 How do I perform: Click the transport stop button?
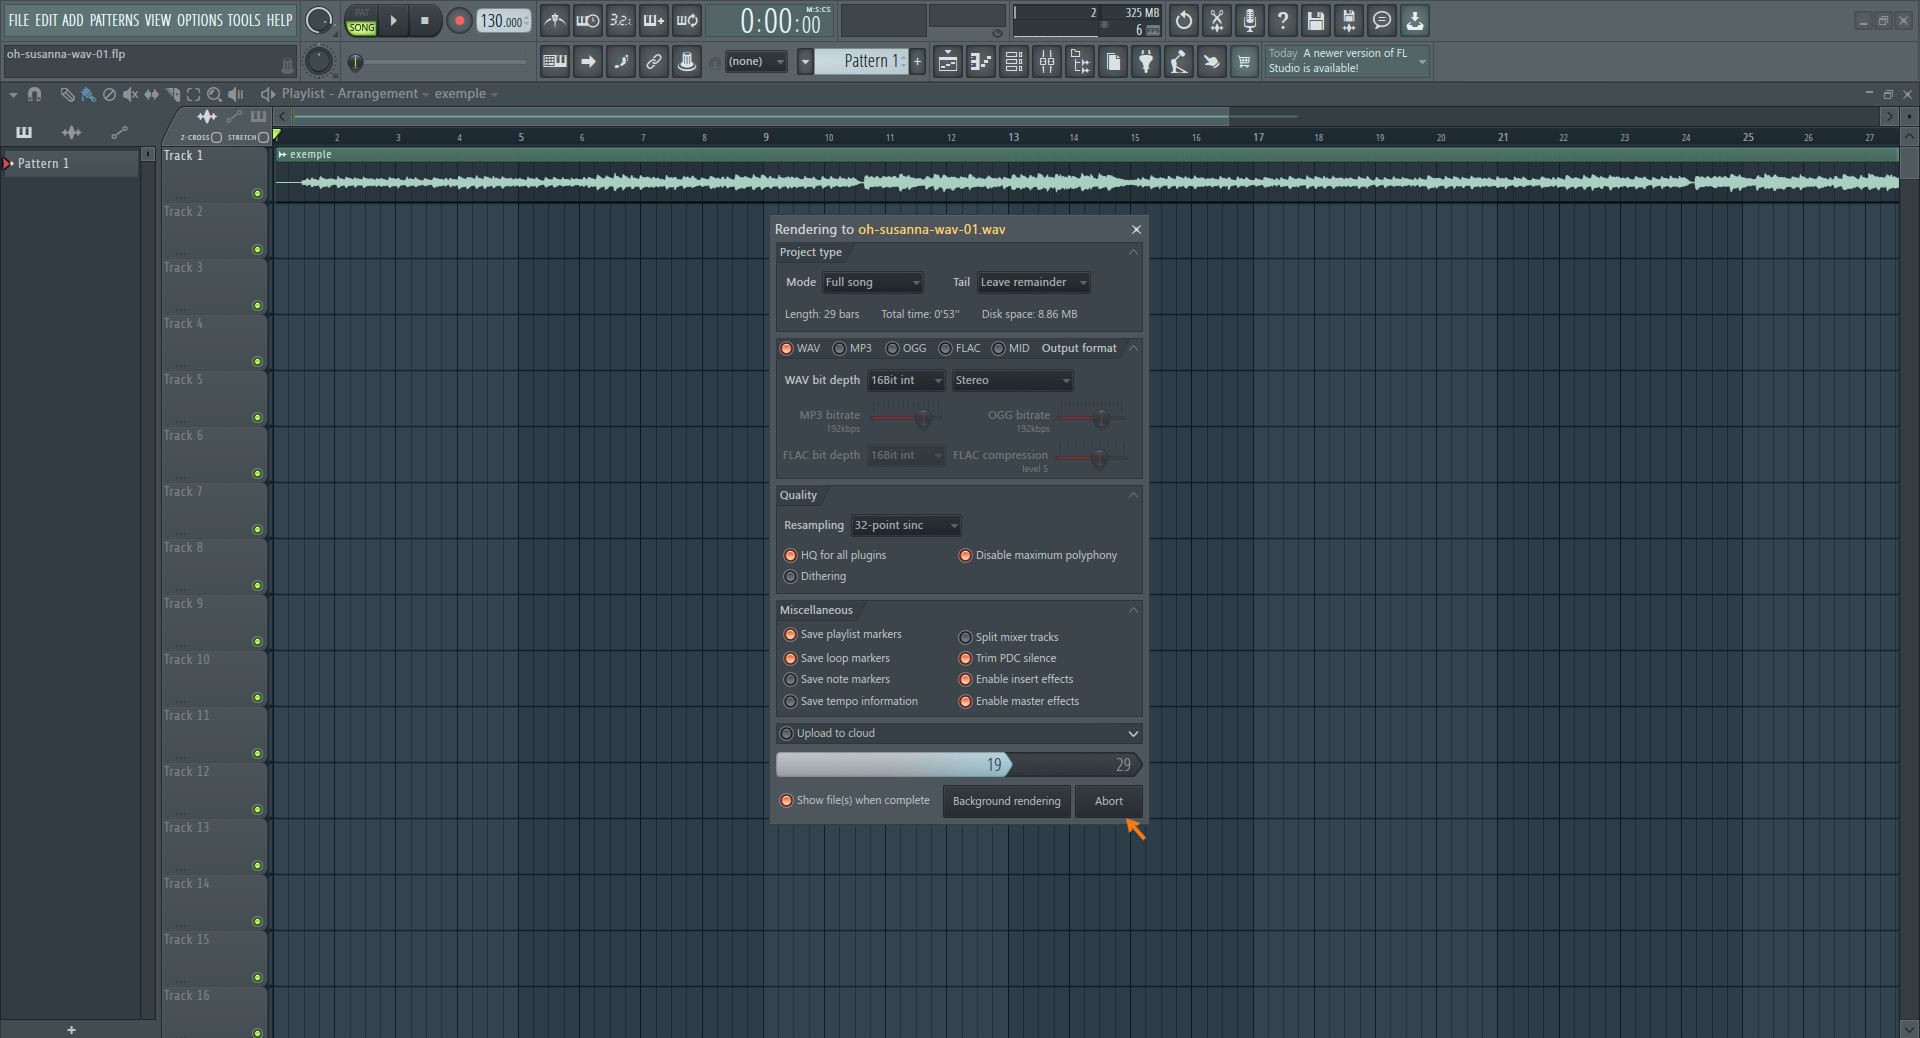pos(425,20)
